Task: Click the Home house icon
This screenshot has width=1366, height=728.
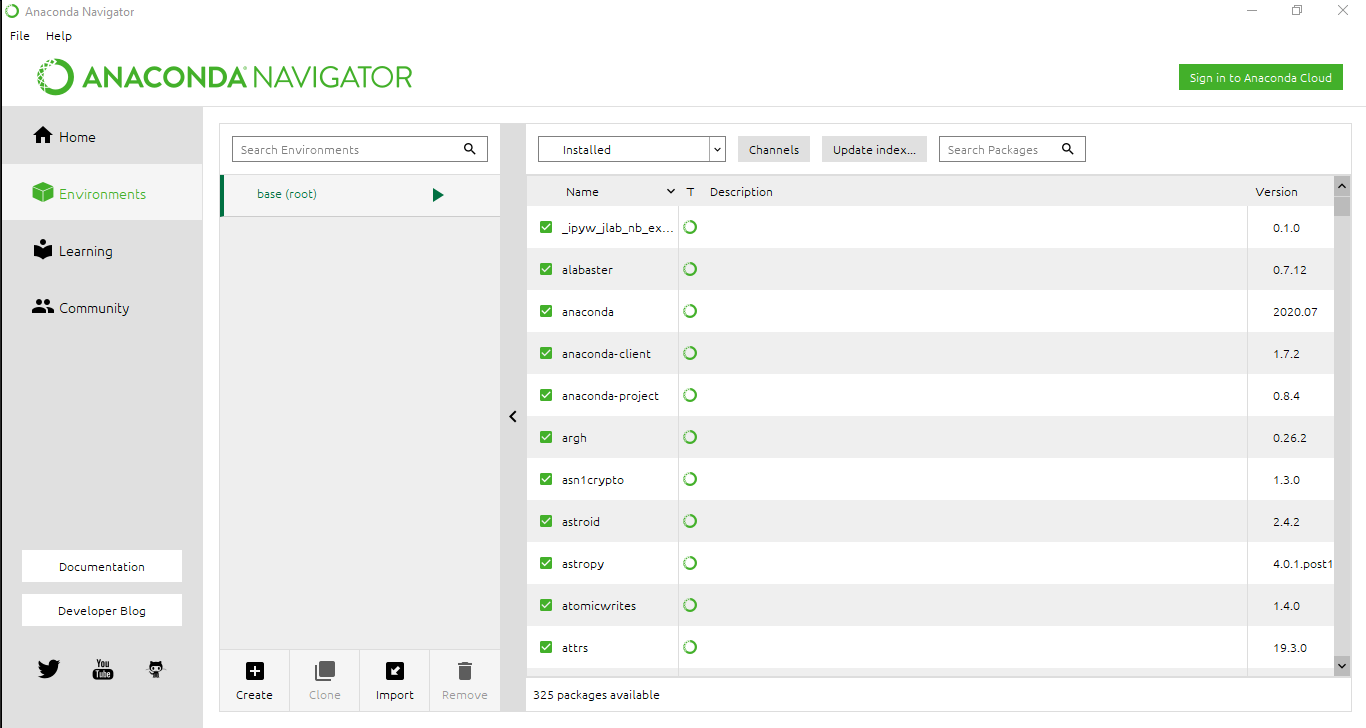Action: click(43, 136)
